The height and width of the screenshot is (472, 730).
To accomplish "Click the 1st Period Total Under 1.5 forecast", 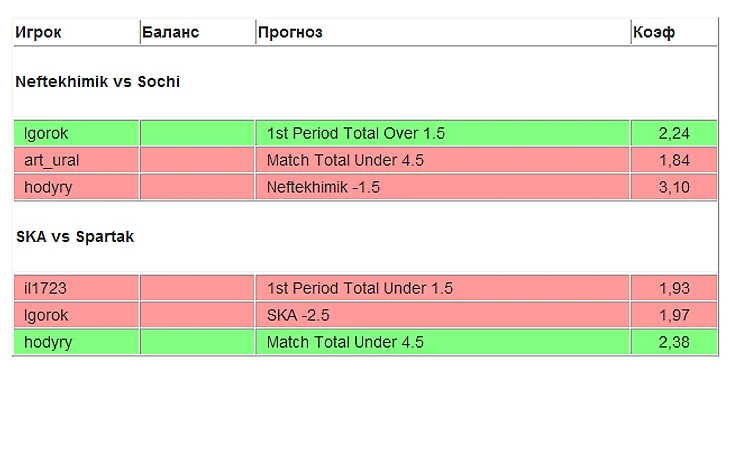I will click(360, 288).
